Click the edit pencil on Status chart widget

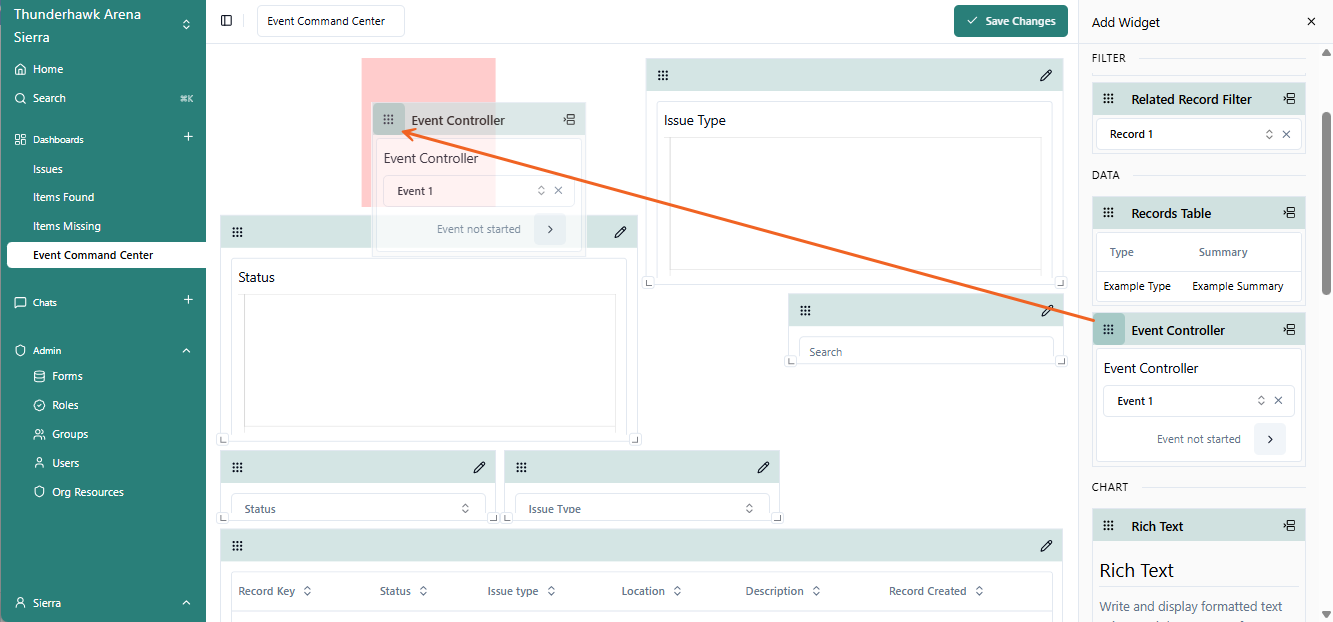click(x=620, y=232)
